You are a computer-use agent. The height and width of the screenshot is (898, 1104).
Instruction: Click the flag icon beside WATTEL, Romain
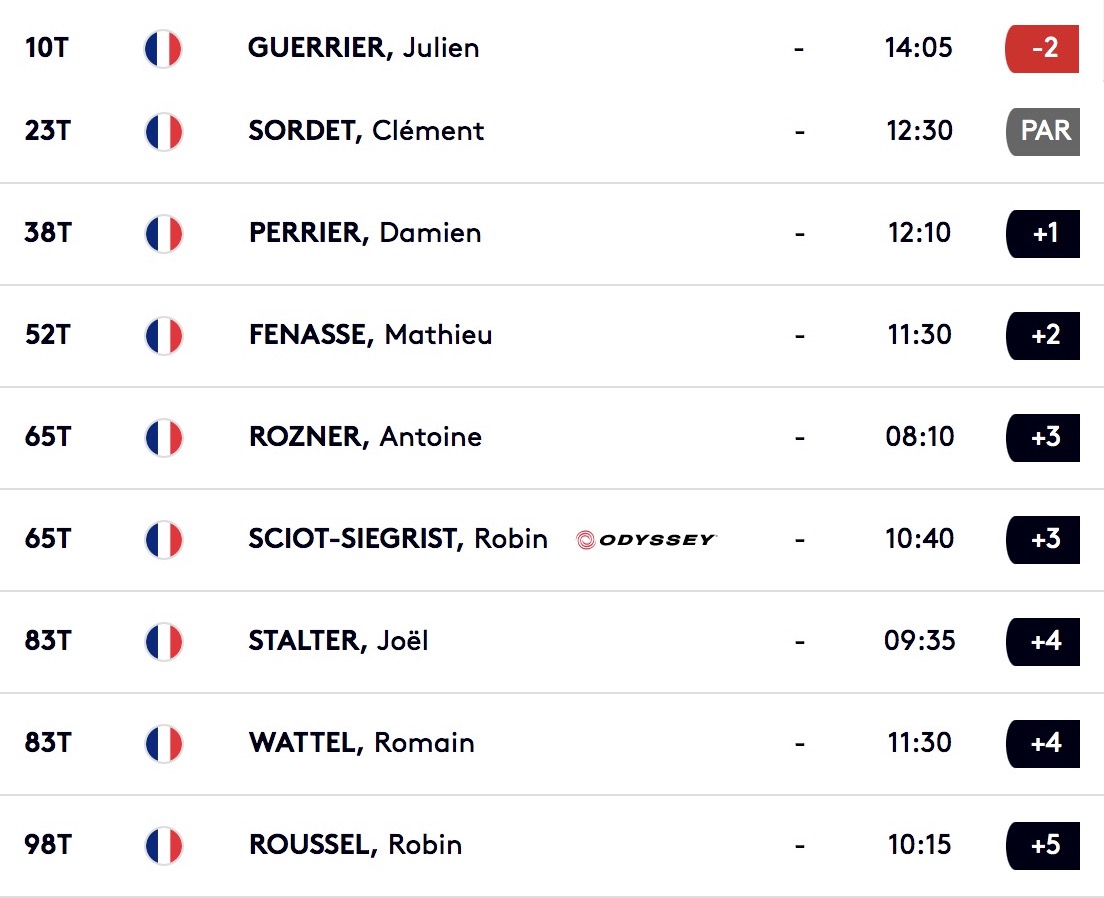[164, 744]
